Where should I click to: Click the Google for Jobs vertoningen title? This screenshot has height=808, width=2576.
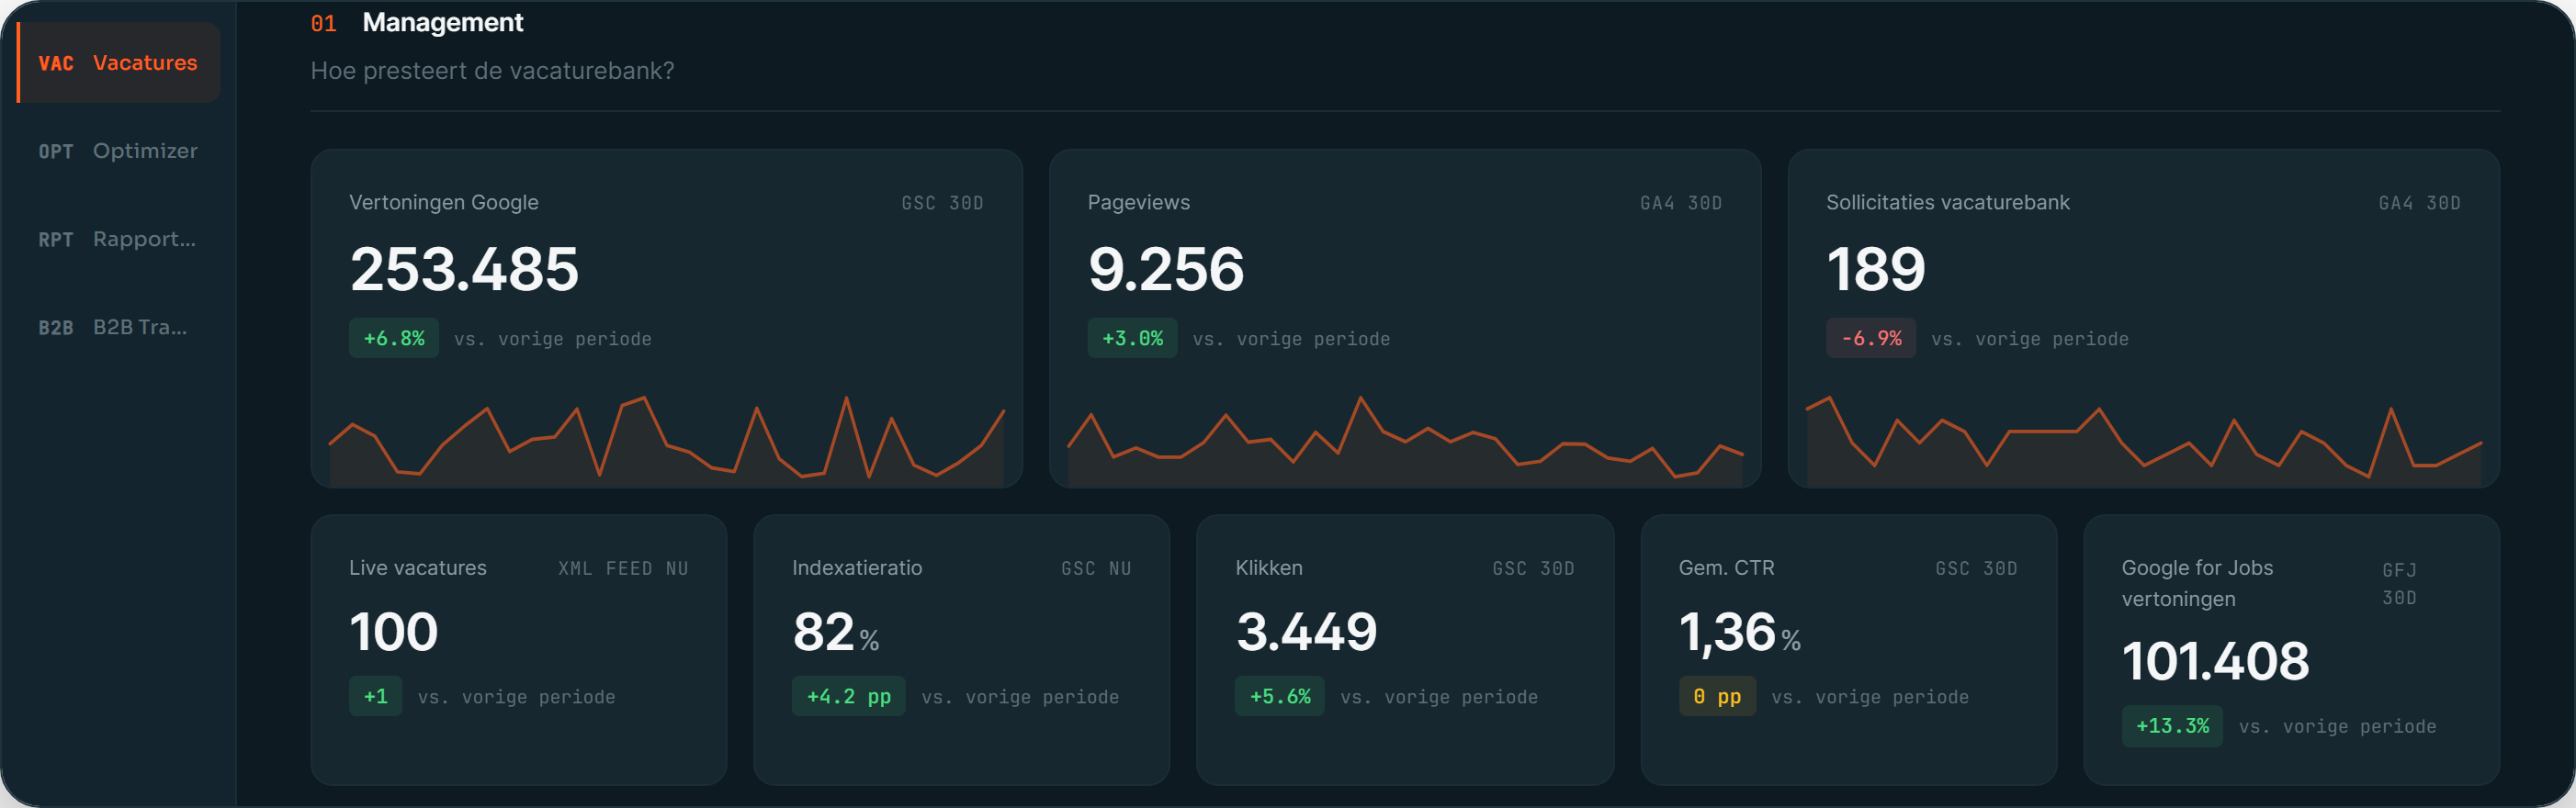click(x=2197, y=583)
